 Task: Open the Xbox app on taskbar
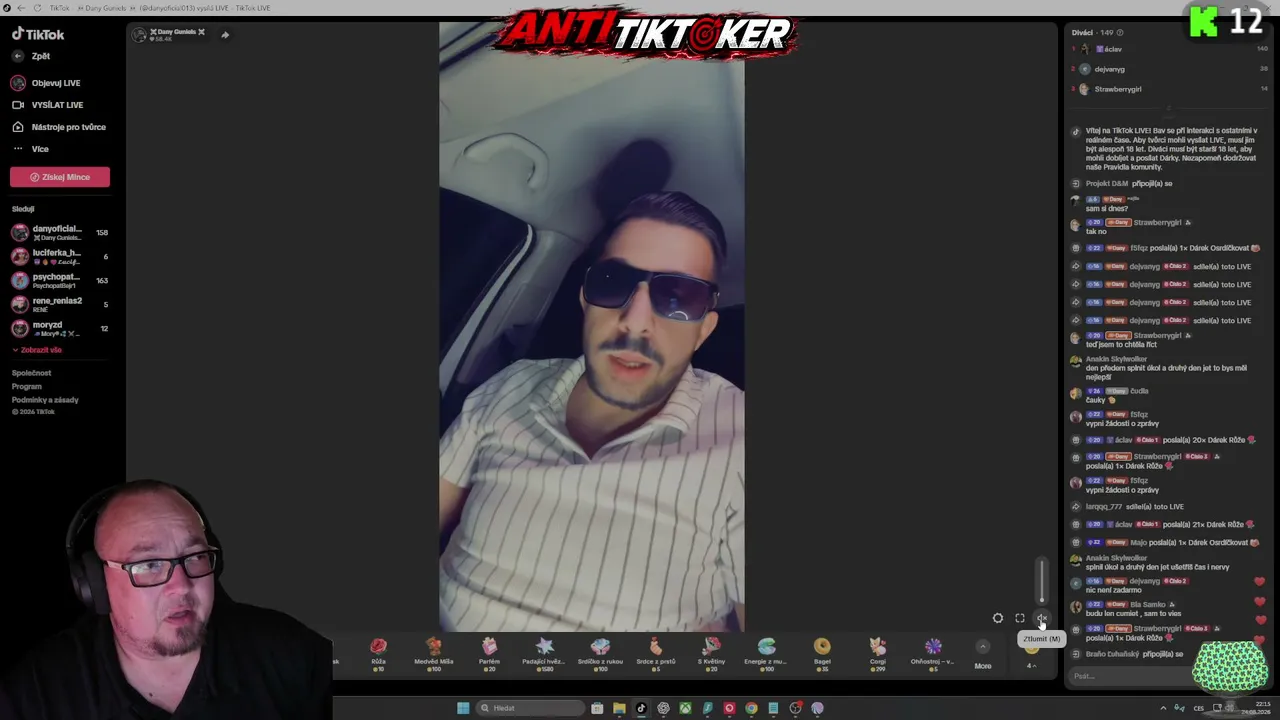685,708
